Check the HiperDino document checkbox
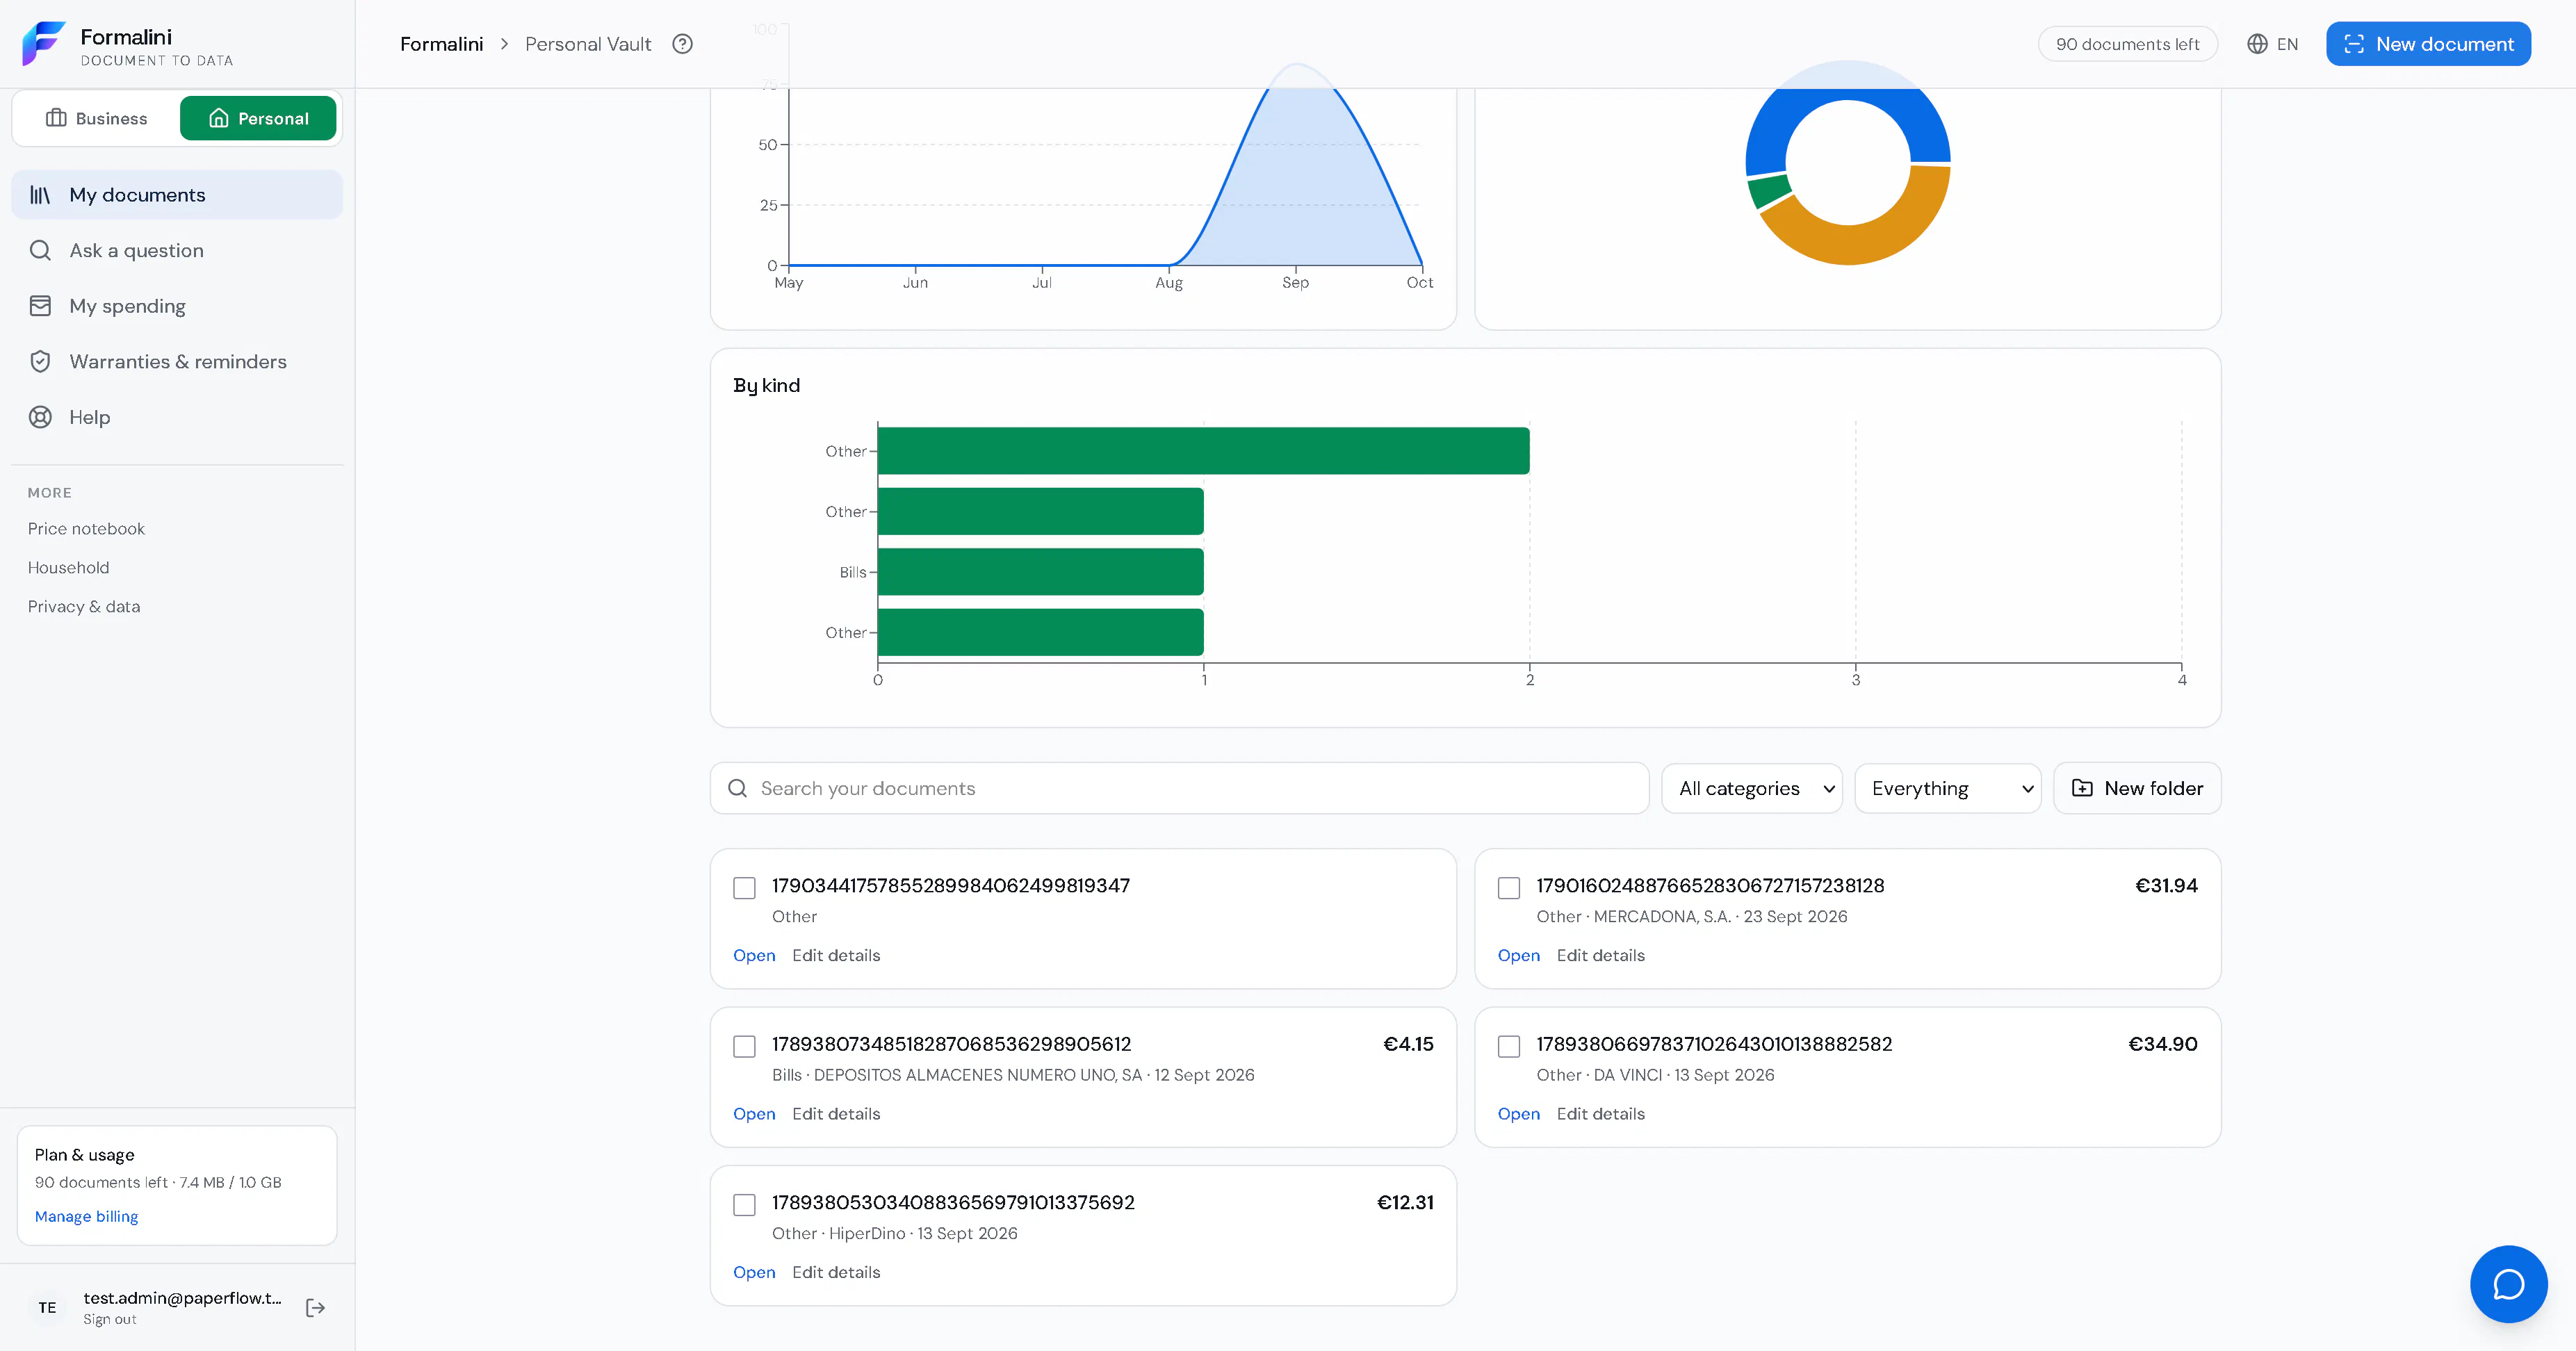2576x1351 pixels. [744, 1204]
